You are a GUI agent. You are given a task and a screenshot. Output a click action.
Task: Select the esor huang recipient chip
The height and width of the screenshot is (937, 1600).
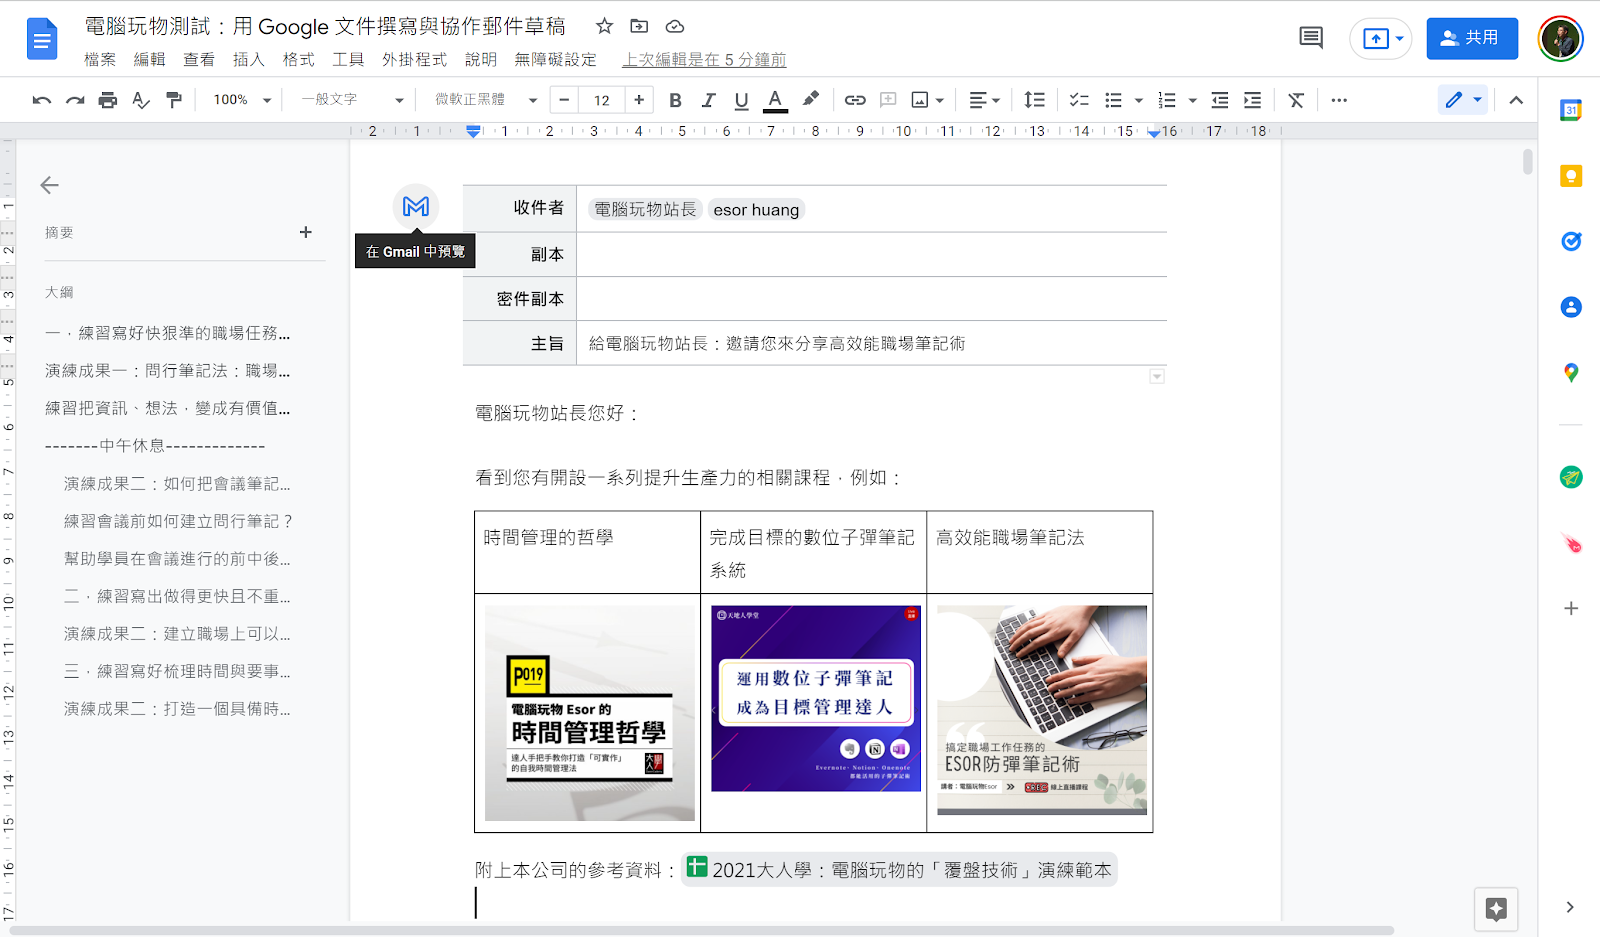point(756,209)
